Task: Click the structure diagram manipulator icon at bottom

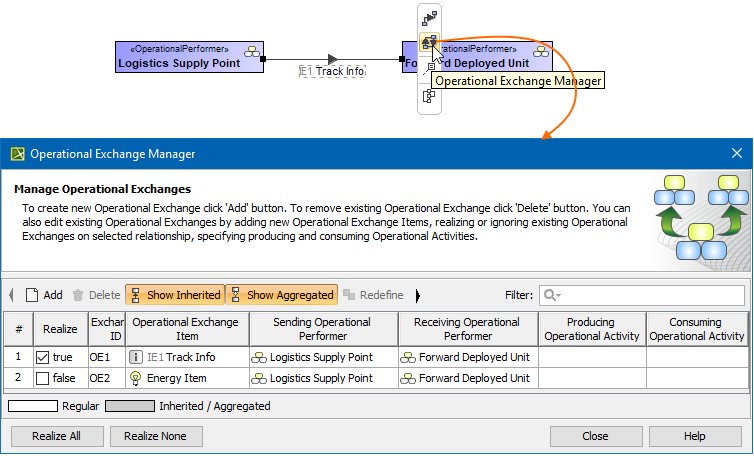Action: 429,96
